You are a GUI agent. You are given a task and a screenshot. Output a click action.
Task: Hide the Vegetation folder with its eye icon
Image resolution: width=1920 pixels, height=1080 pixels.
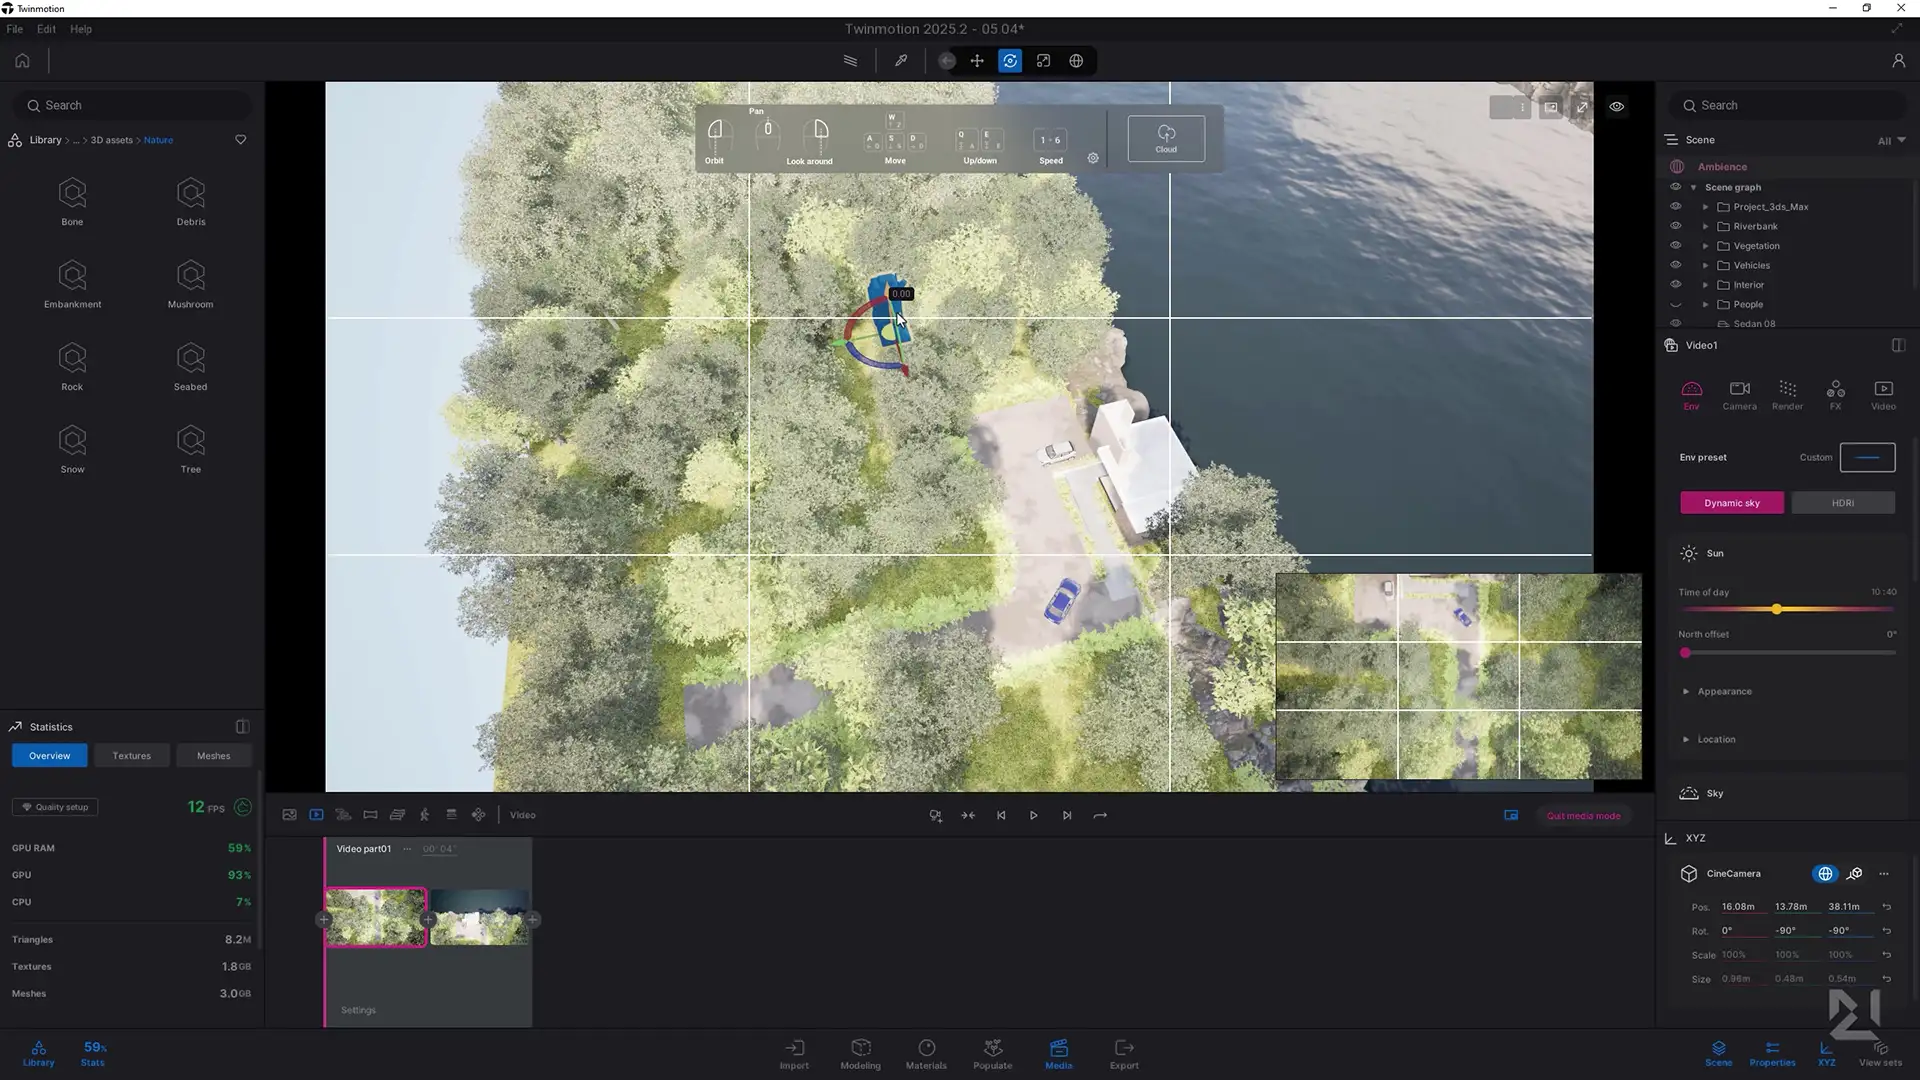coord(1676,245)
